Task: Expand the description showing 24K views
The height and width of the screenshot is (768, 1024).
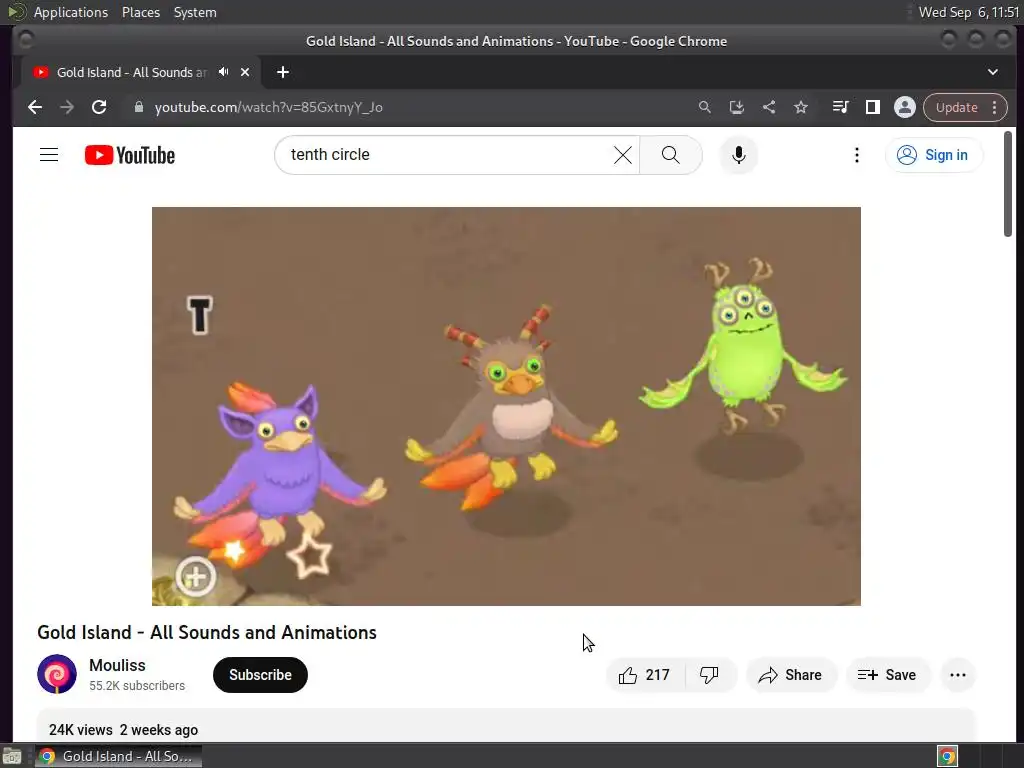Action: coord(506,725)
